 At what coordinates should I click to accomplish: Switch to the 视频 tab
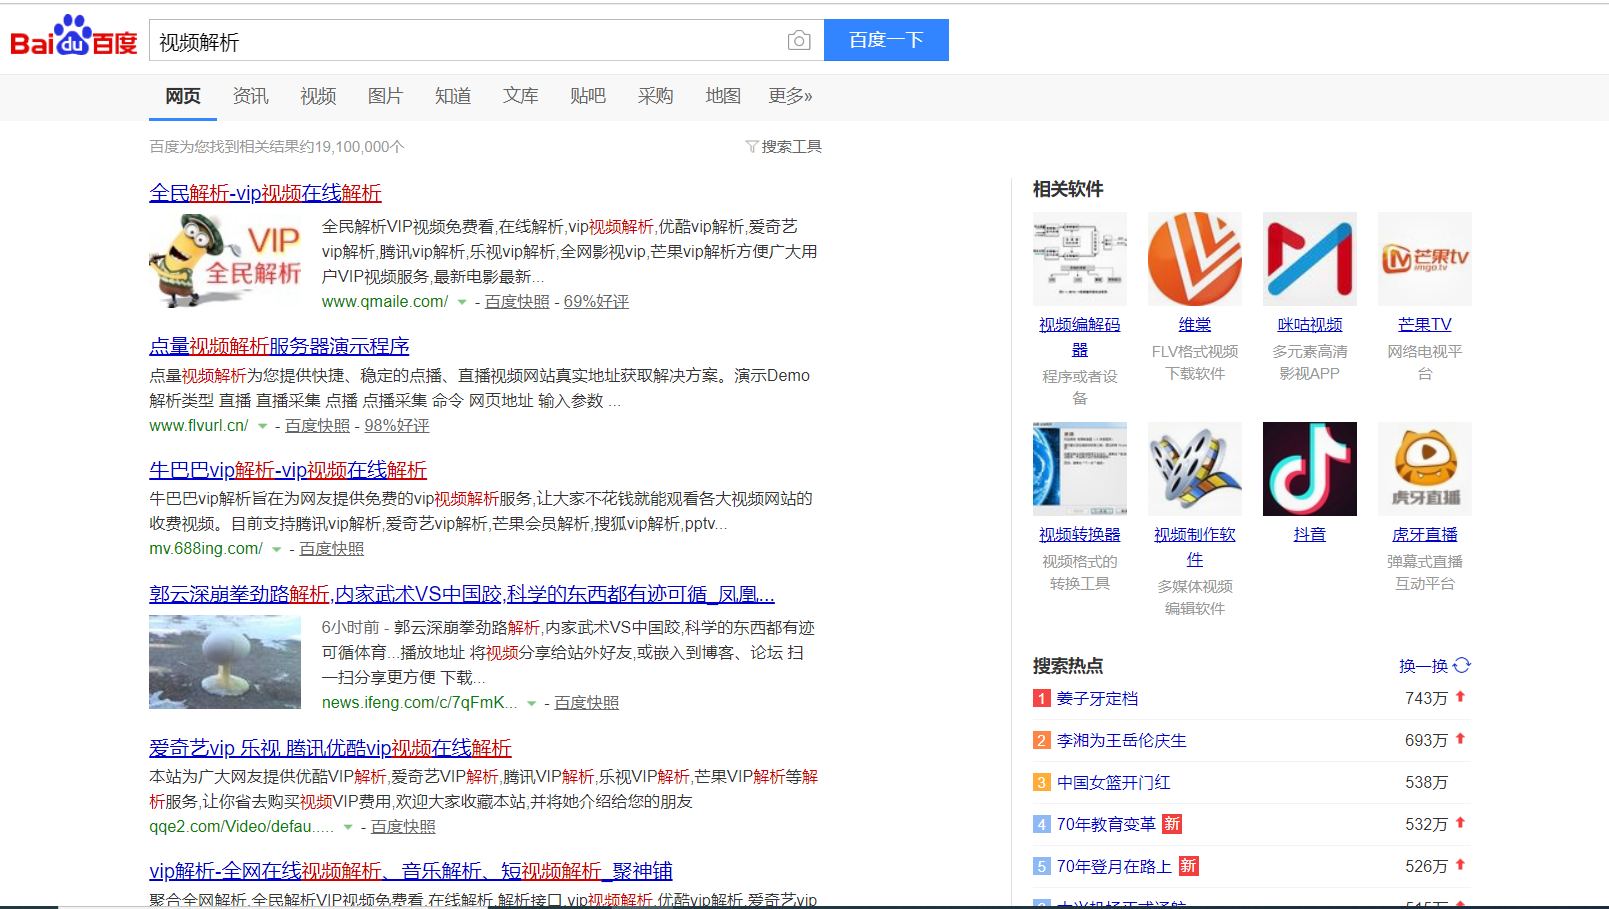(317, 96)
